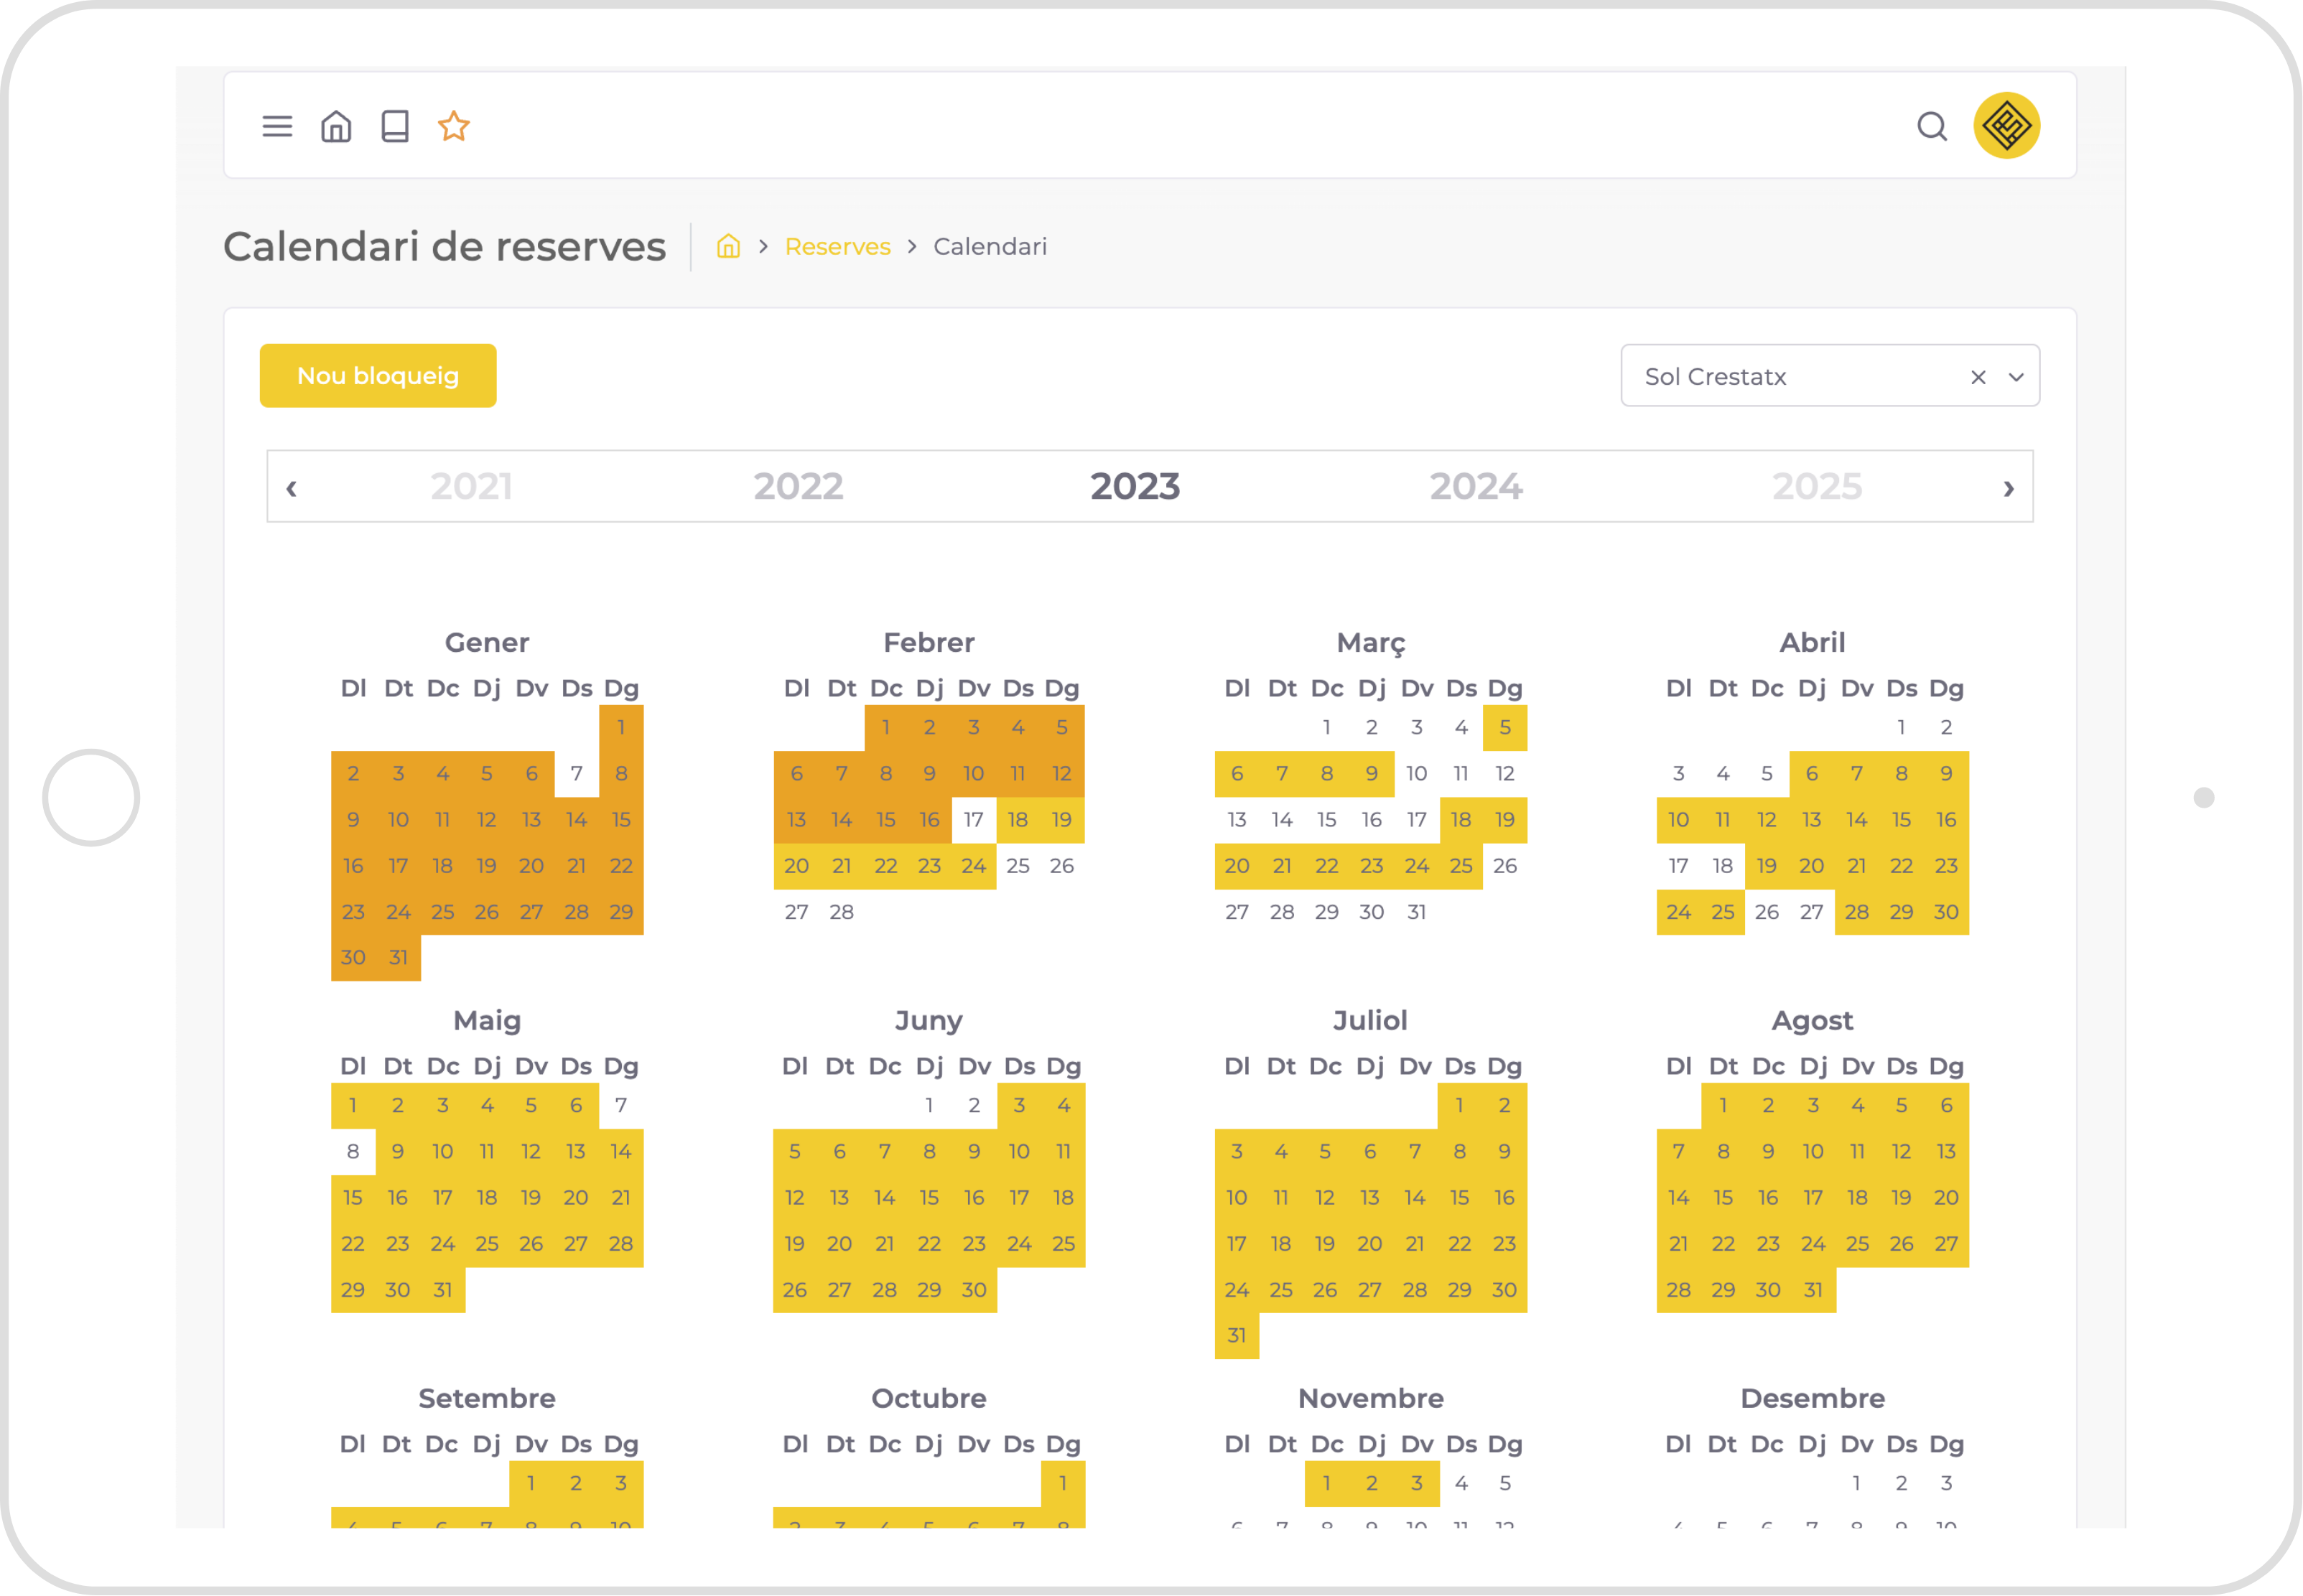This screenshot has width=2303, height=1596.
Task: Select 27 in Abril
Action: (1811, 912)
